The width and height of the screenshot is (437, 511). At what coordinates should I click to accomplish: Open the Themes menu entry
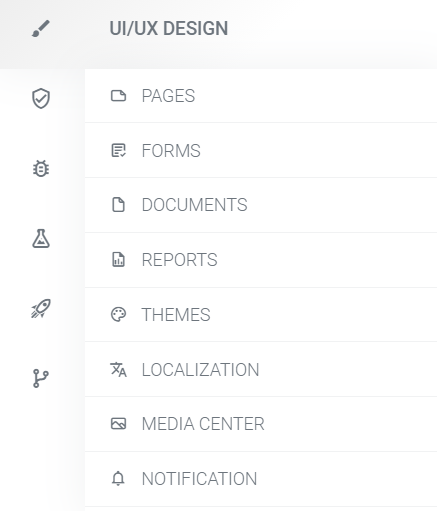[x=261, y=315]
